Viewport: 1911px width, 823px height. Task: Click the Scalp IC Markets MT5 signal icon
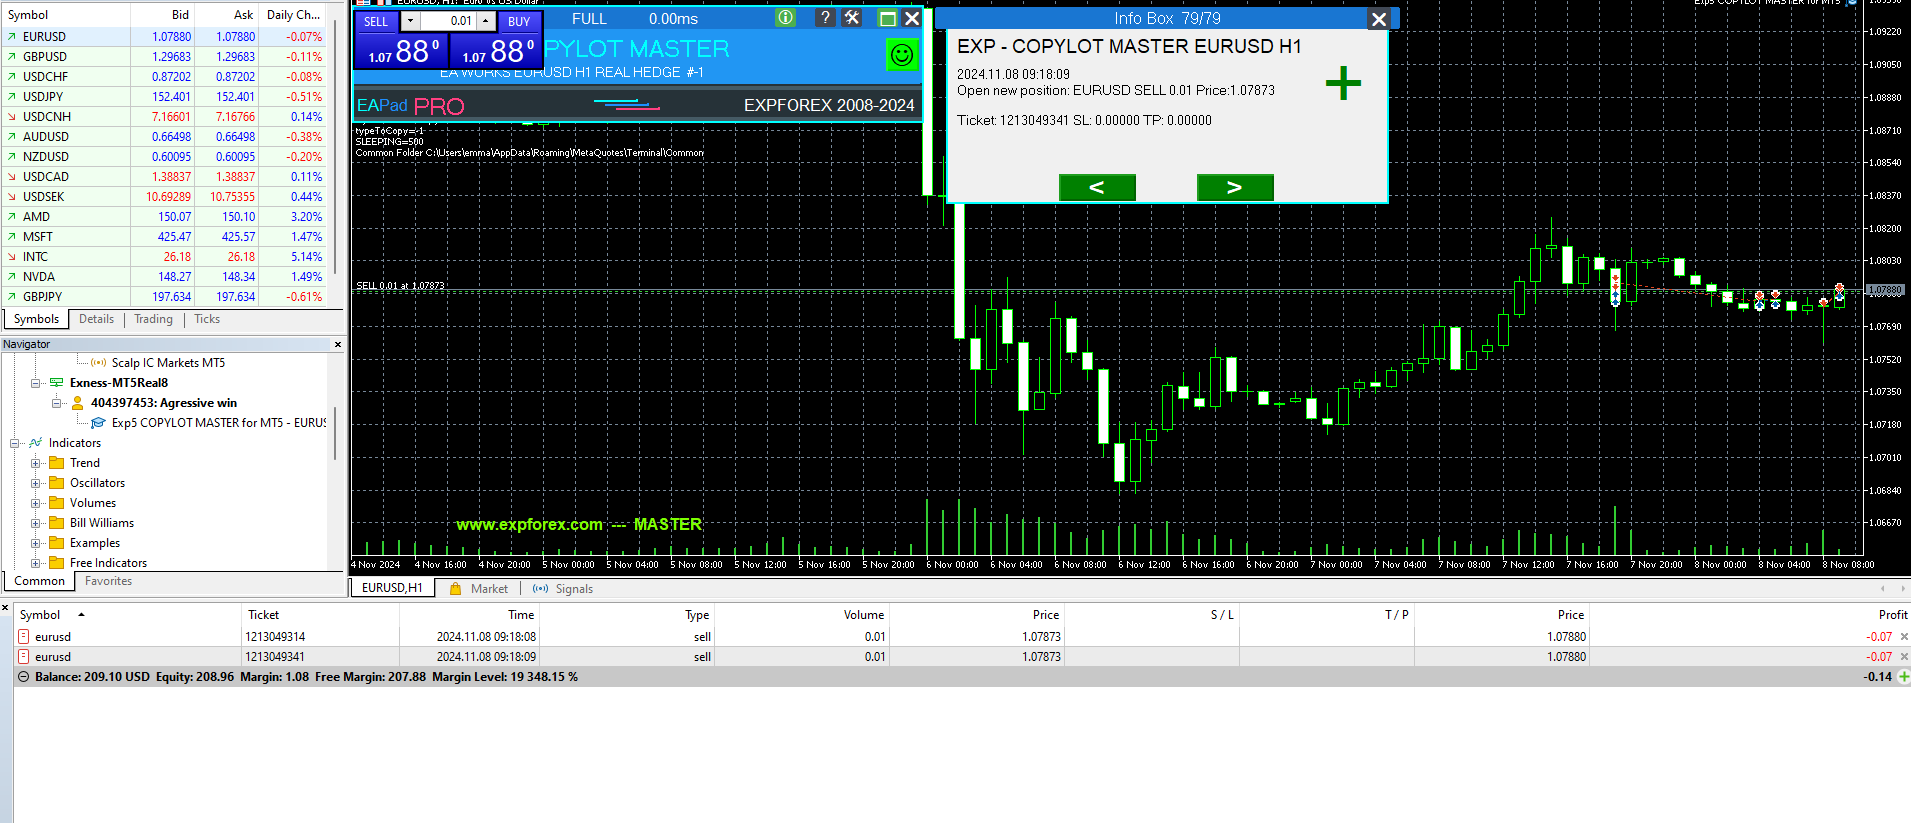pos(99,363)
